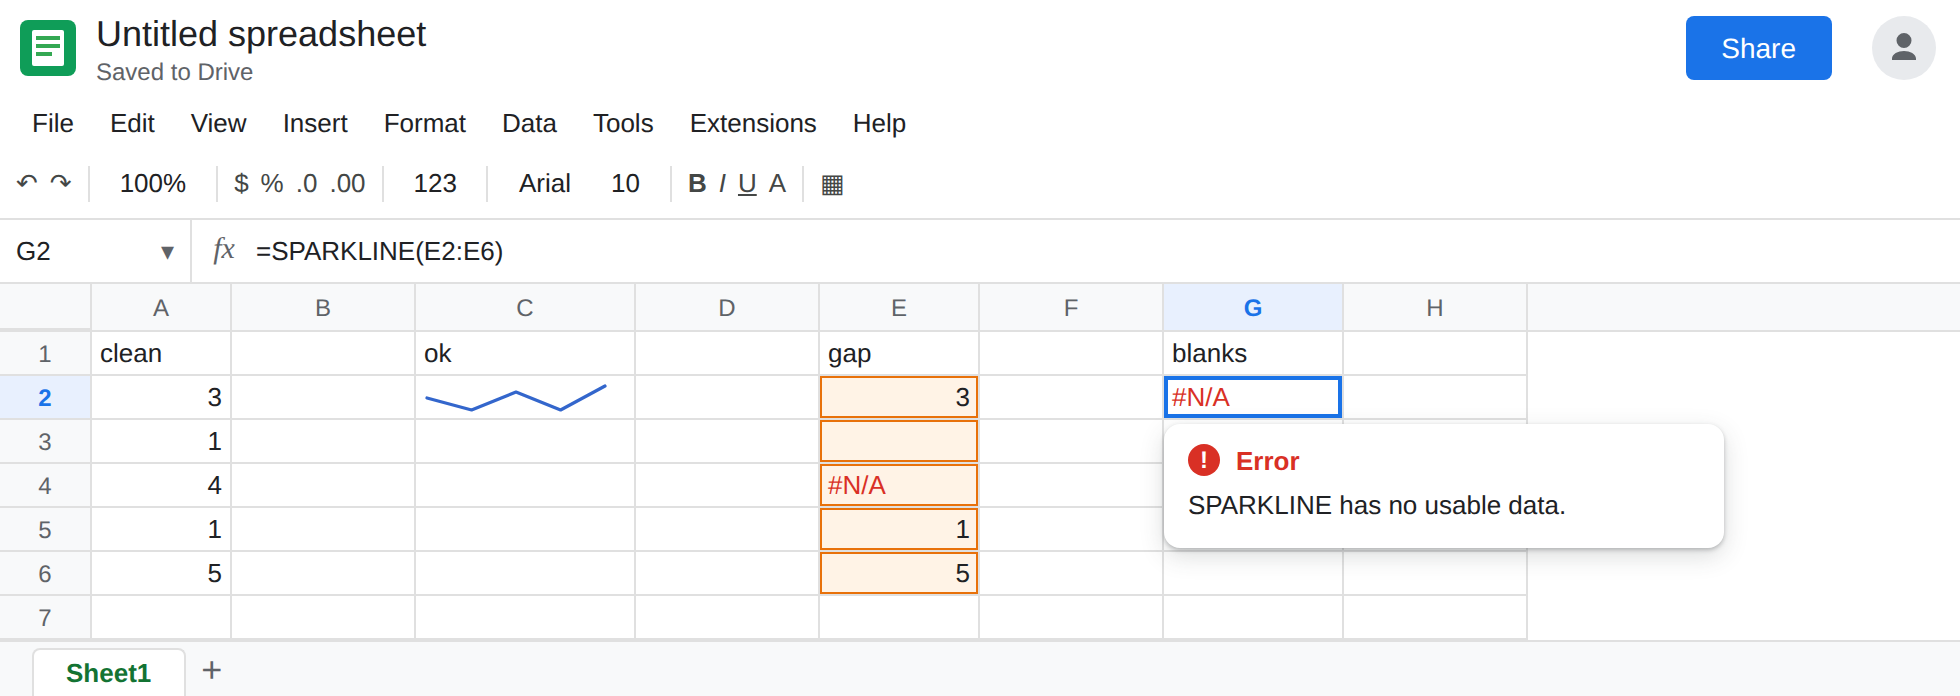Screen dimensions: 1960x696
Task: Format as percent
Action: pos(272,183)
